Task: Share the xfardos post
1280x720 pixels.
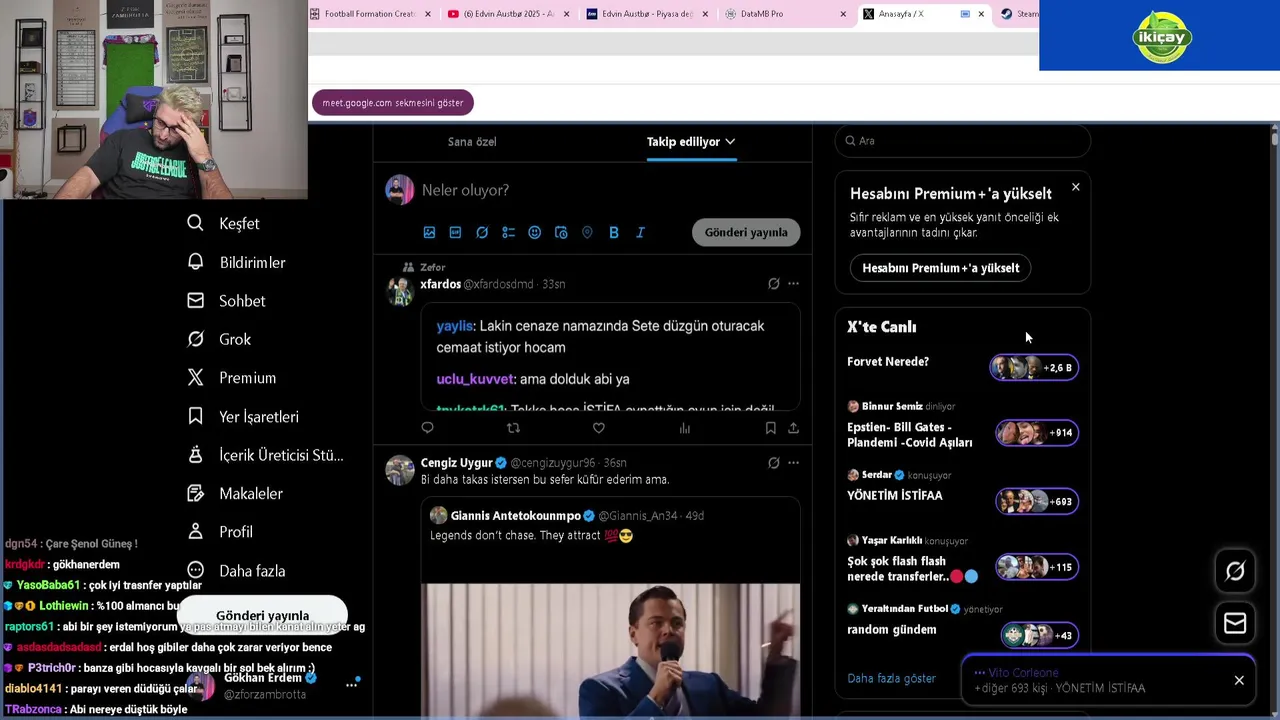Action: pos(793,428)
